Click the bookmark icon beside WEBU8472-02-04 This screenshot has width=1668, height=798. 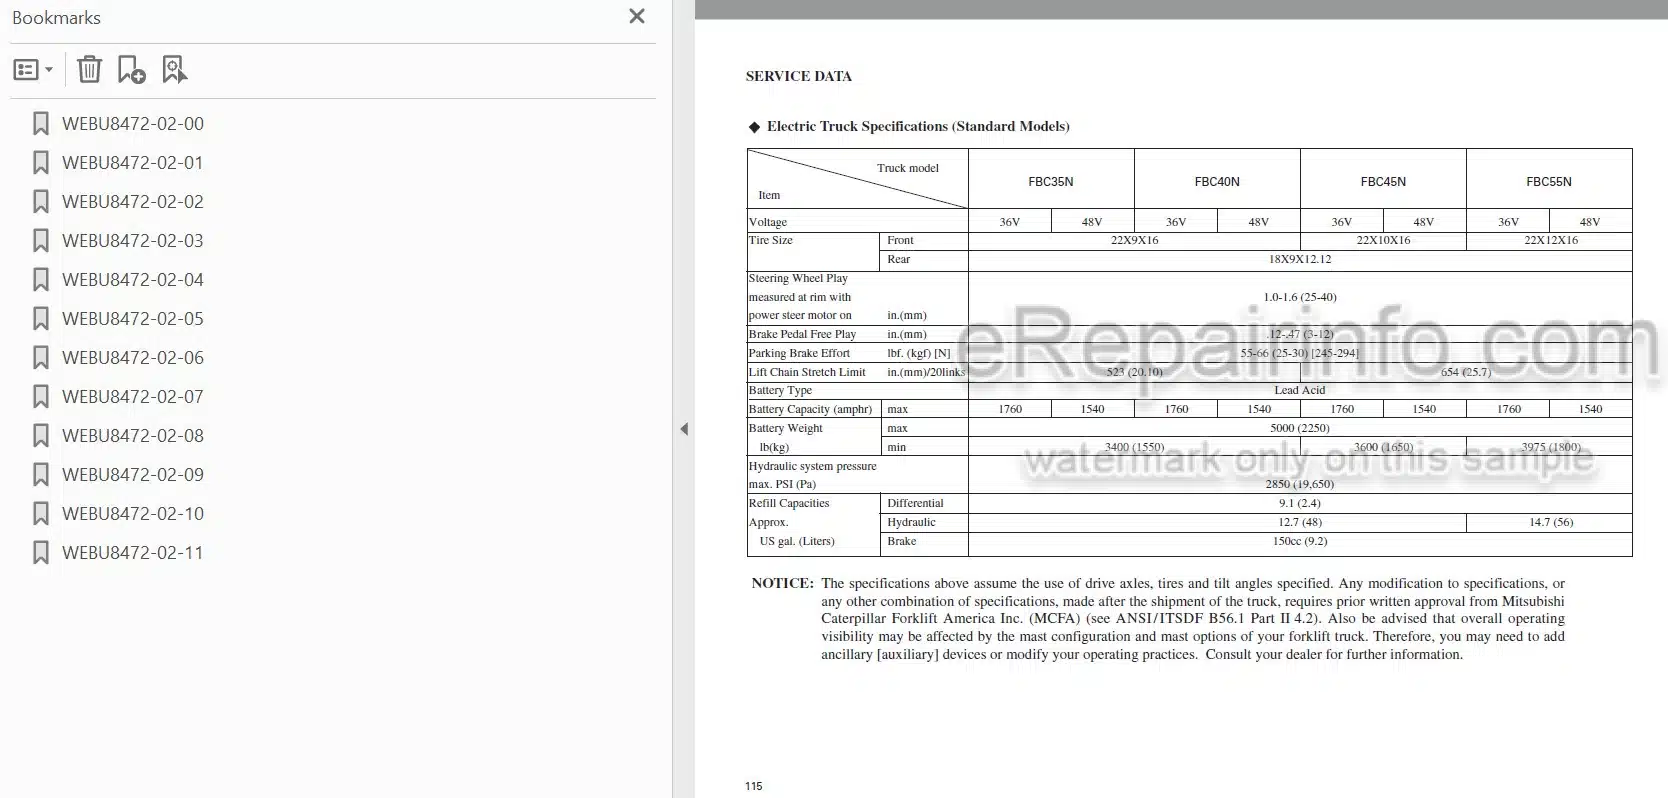click(41, 280)
